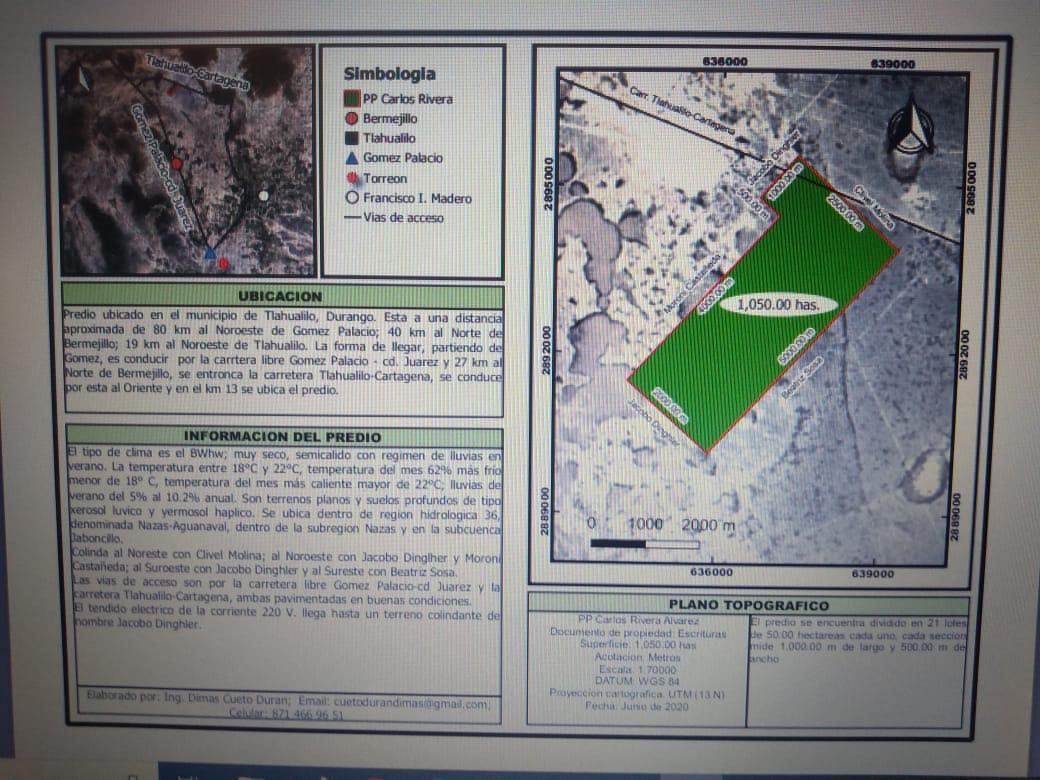Click the '636000' coordinate above the map
The width and height of the screenshot is (1040, 780).
(725, 61)
